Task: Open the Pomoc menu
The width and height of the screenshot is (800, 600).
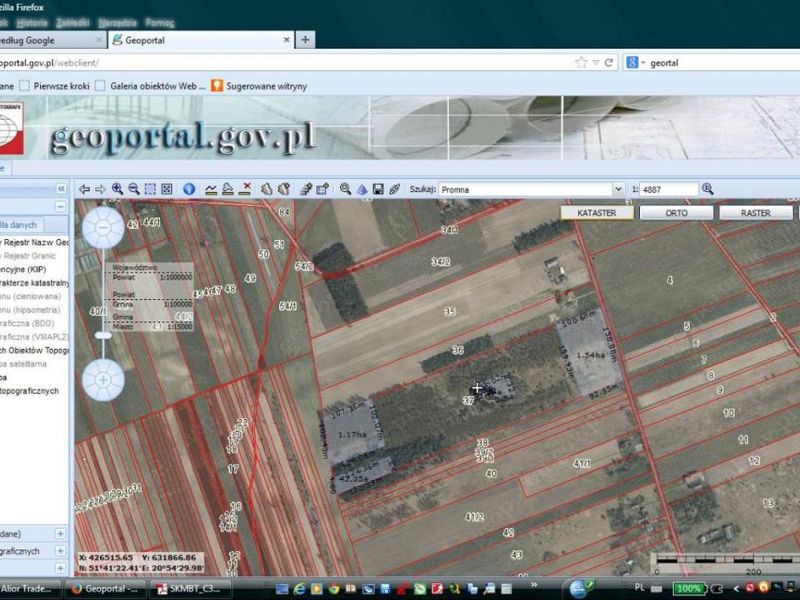Action: (160, 22)
